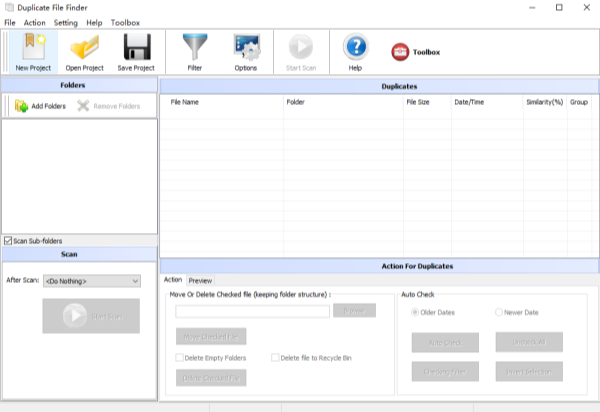Check Delete file to Recycle Bin
The image size is (600, 412).
(275, 358)
